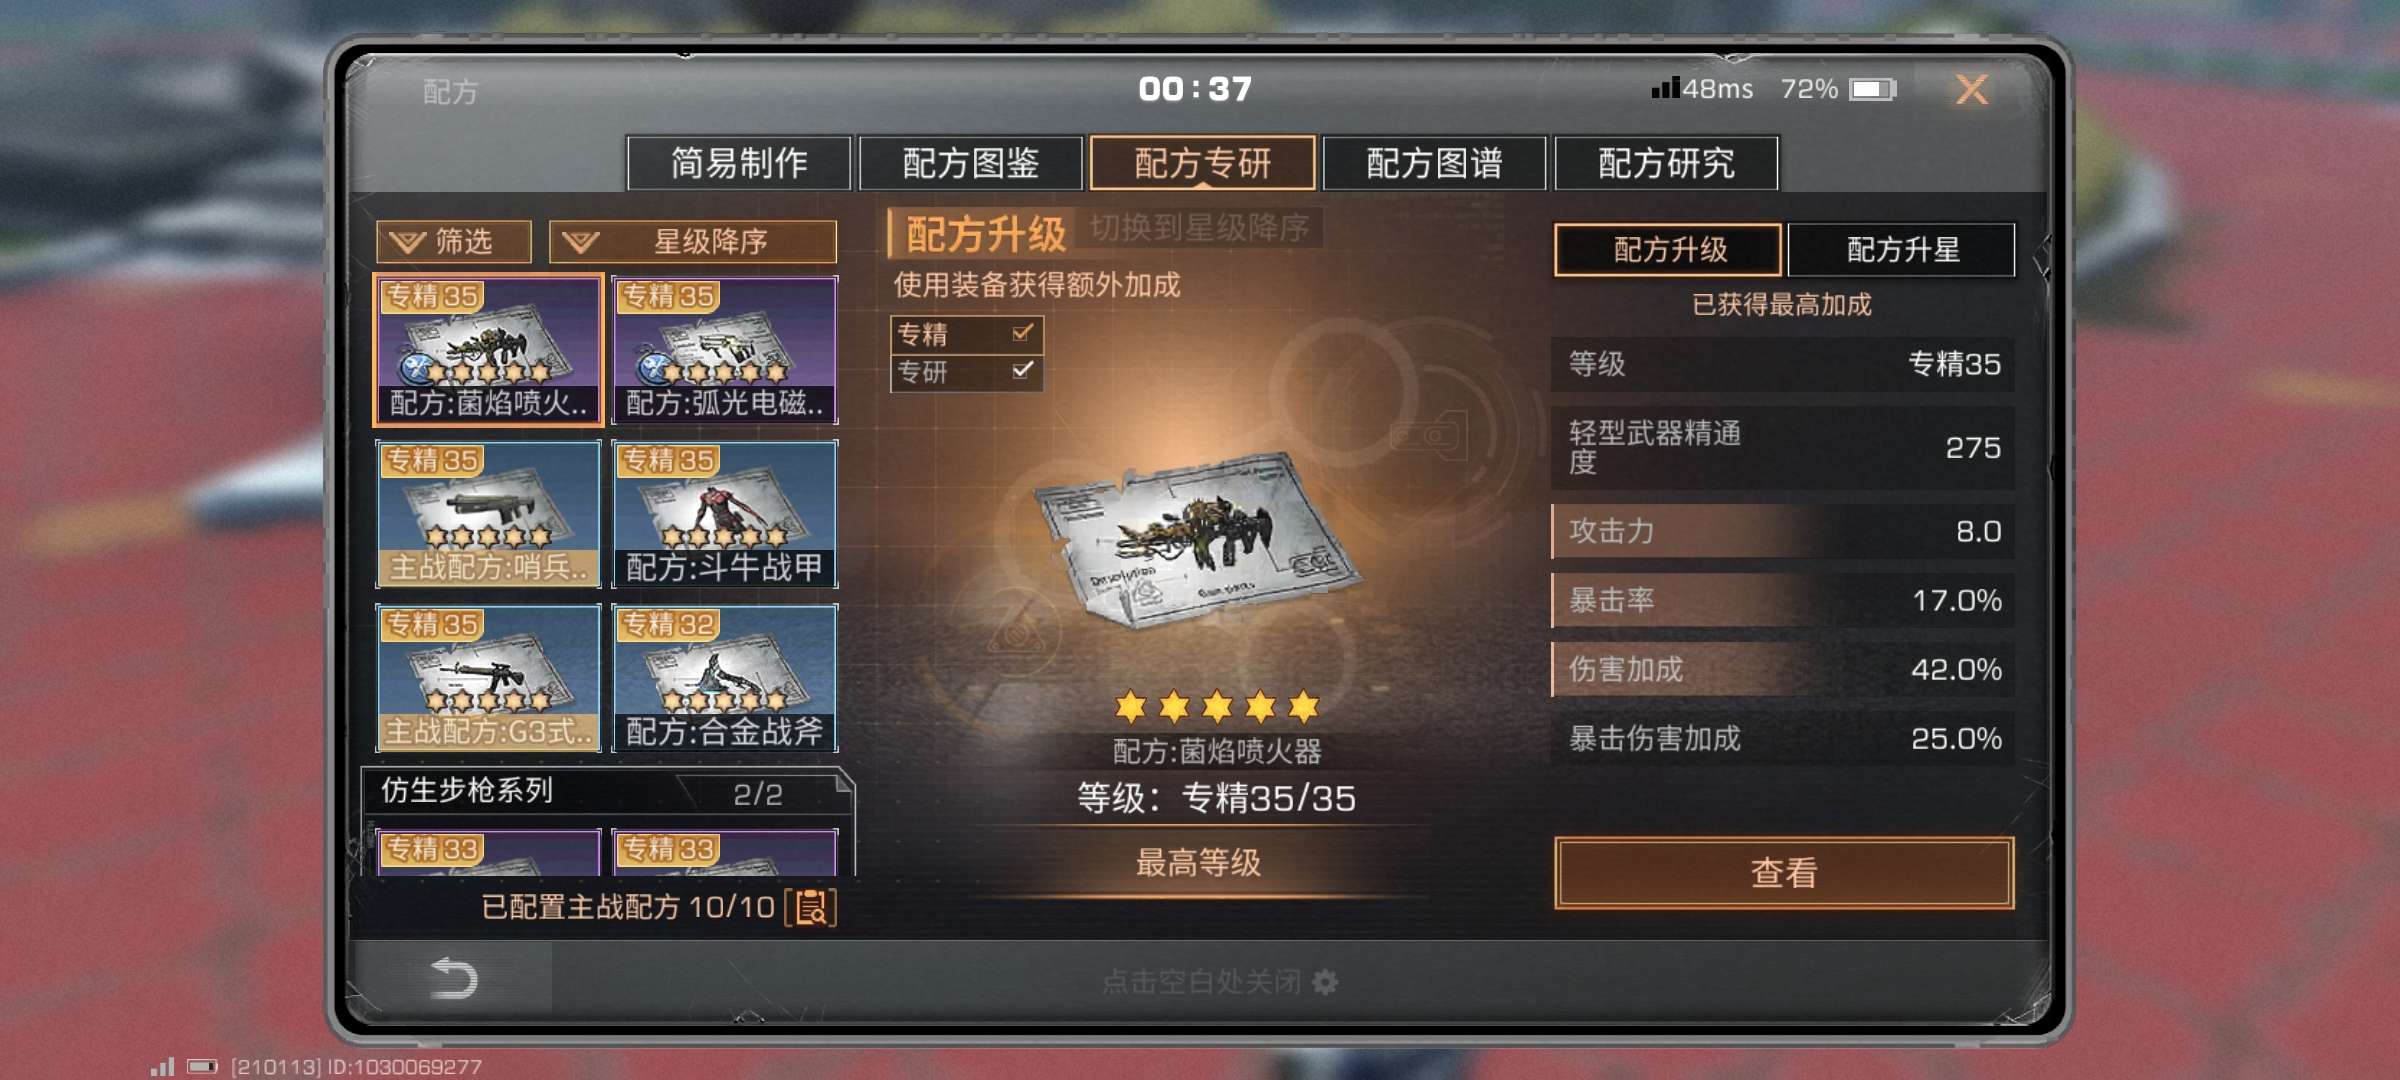Screen dimensions: 2400x1080
Task: Select the 主战配方:哨兵 recipe card
Action: 488,514
